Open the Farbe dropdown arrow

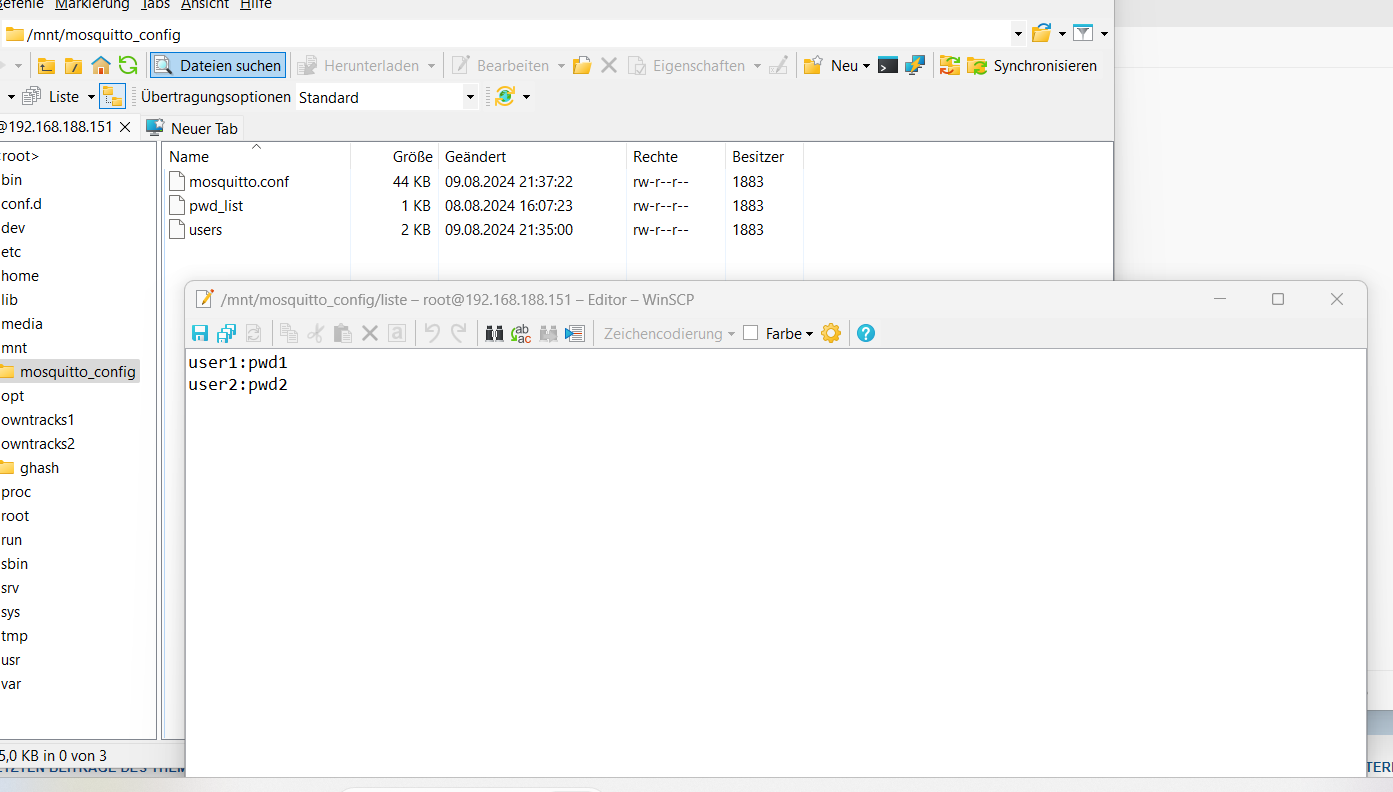coord(810,334)
